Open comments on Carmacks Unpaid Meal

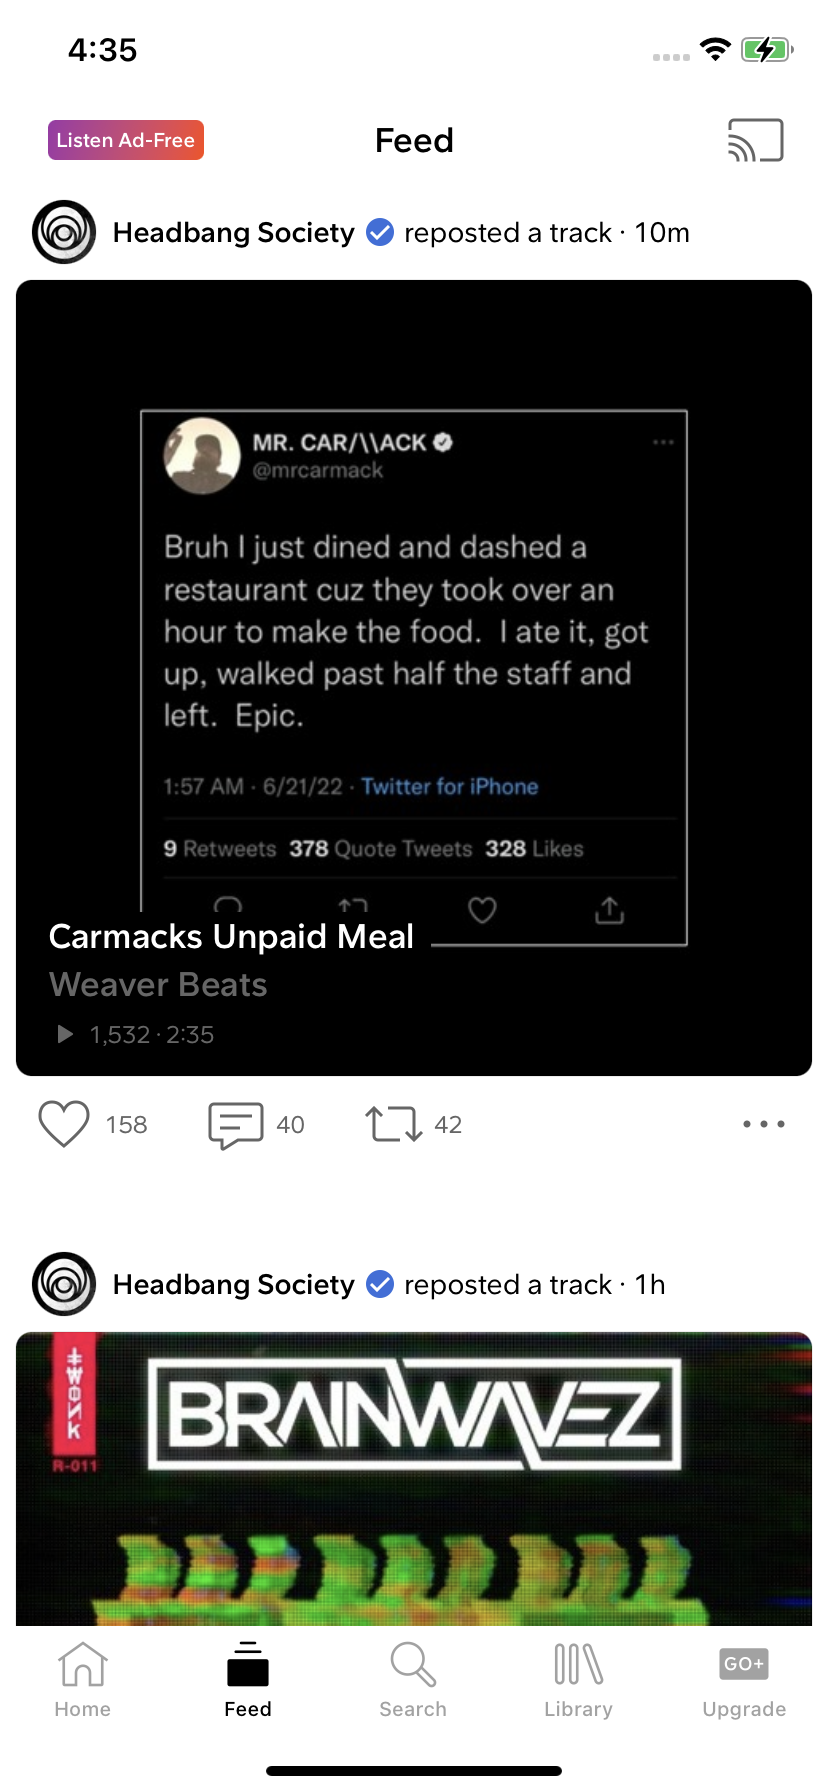pos(236,1124)
